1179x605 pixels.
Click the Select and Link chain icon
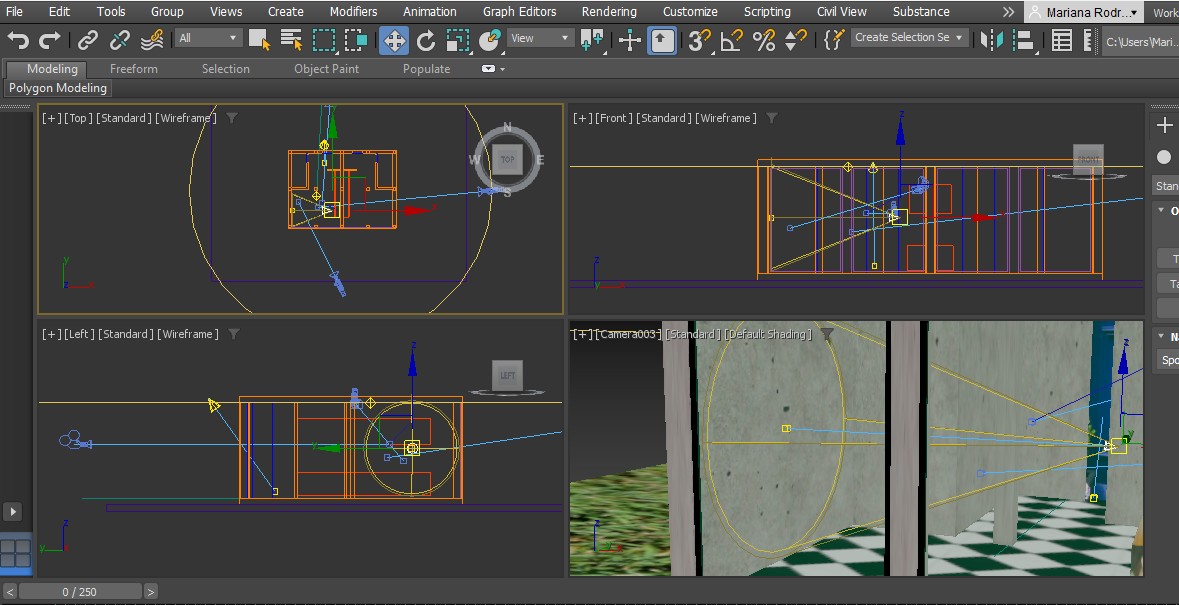88,40
